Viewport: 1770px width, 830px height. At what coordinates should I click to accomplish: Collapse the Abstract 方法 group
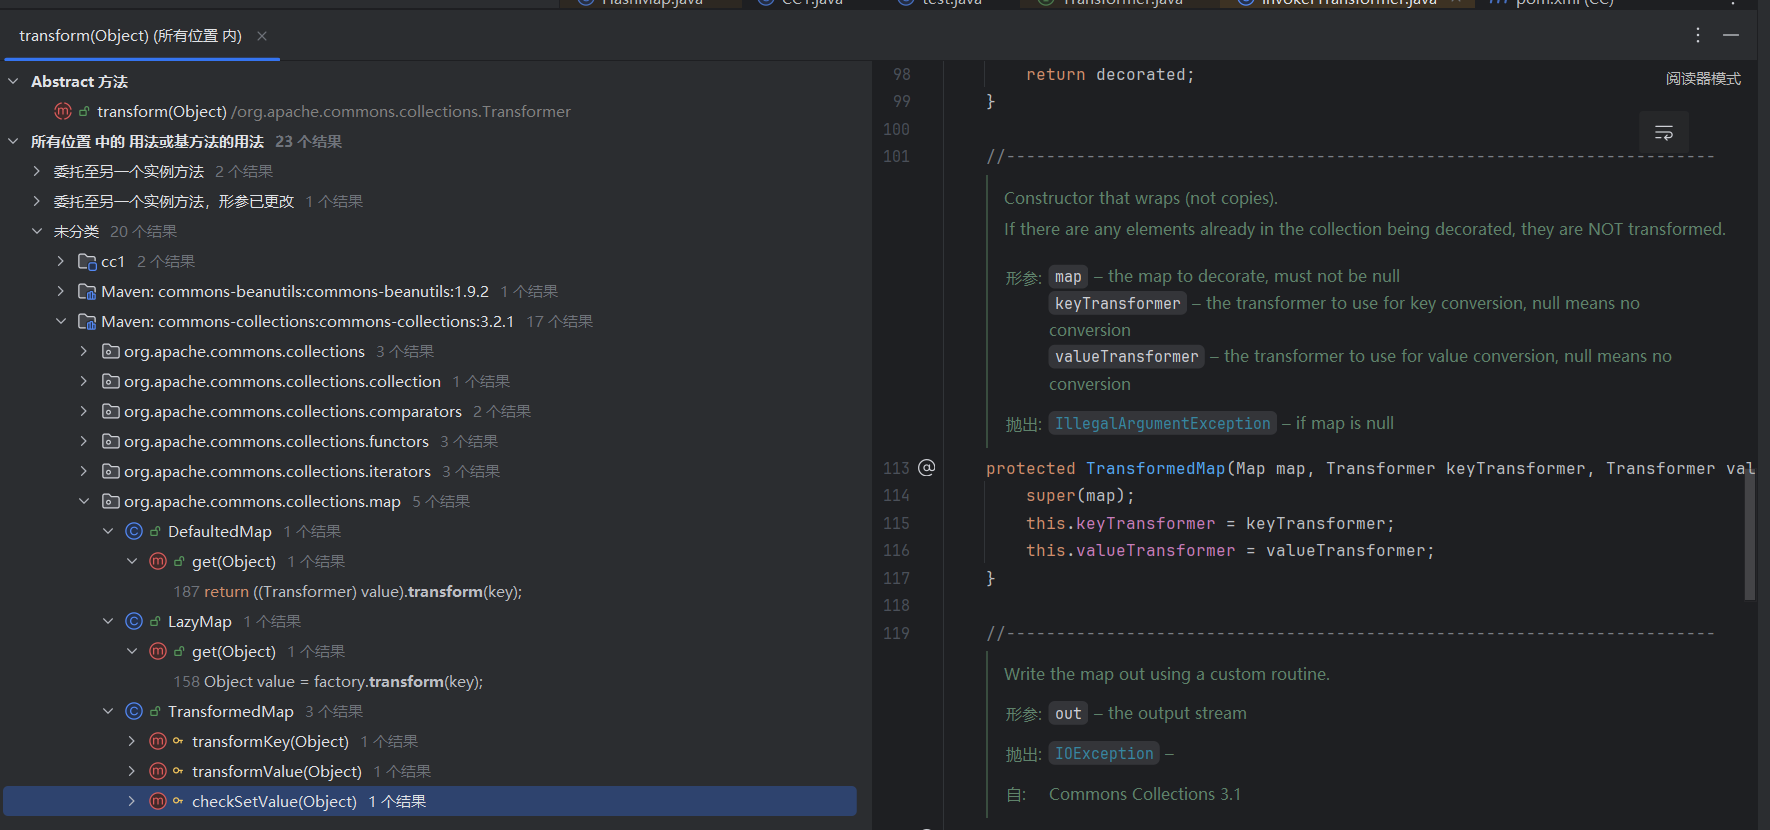[14, 81]
